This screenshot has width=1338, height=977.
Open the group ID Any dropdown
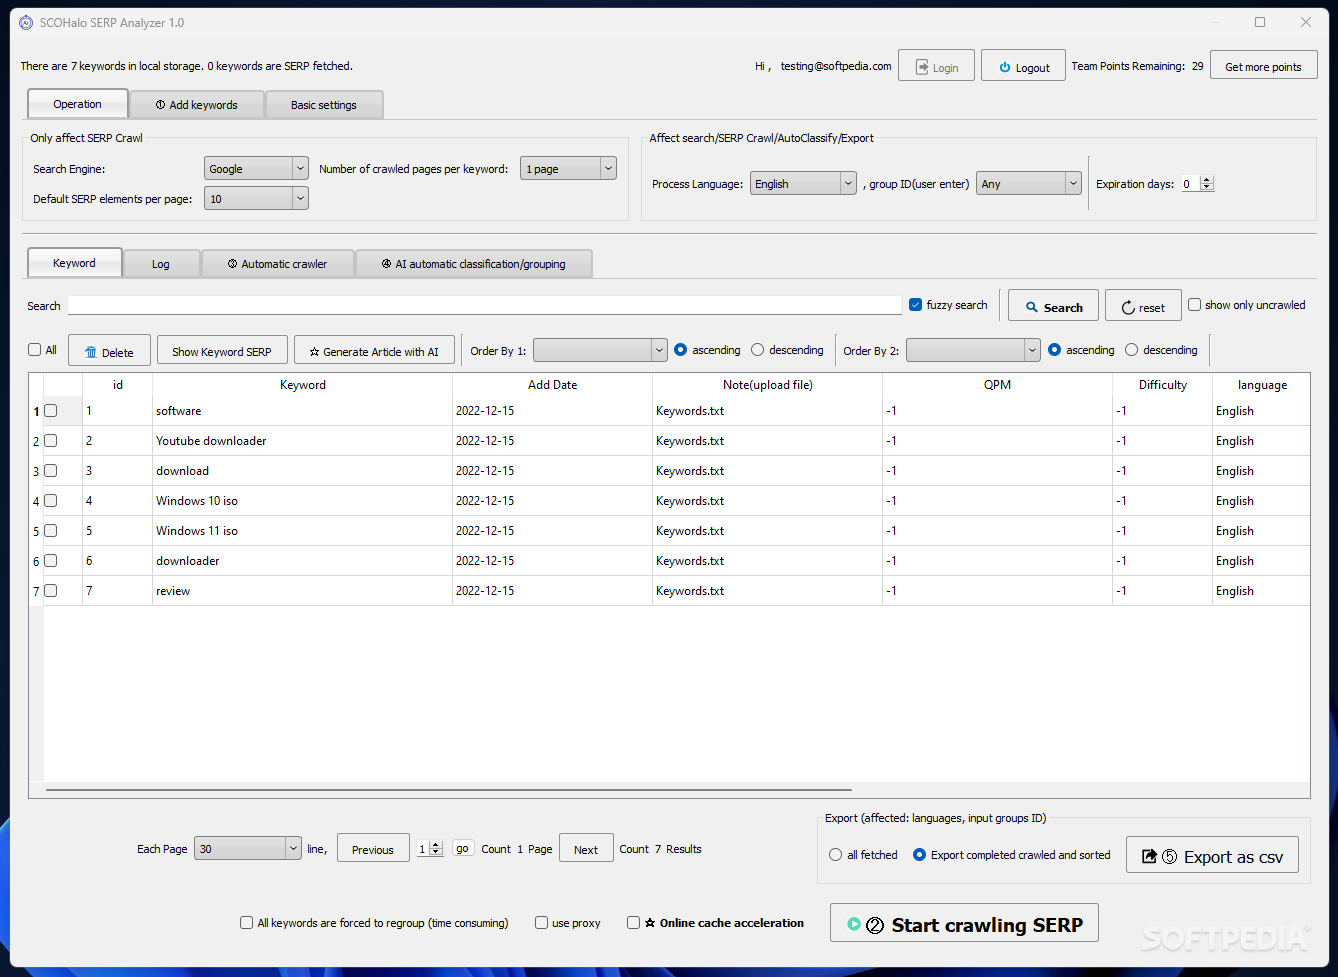[x=1029, y=184]
